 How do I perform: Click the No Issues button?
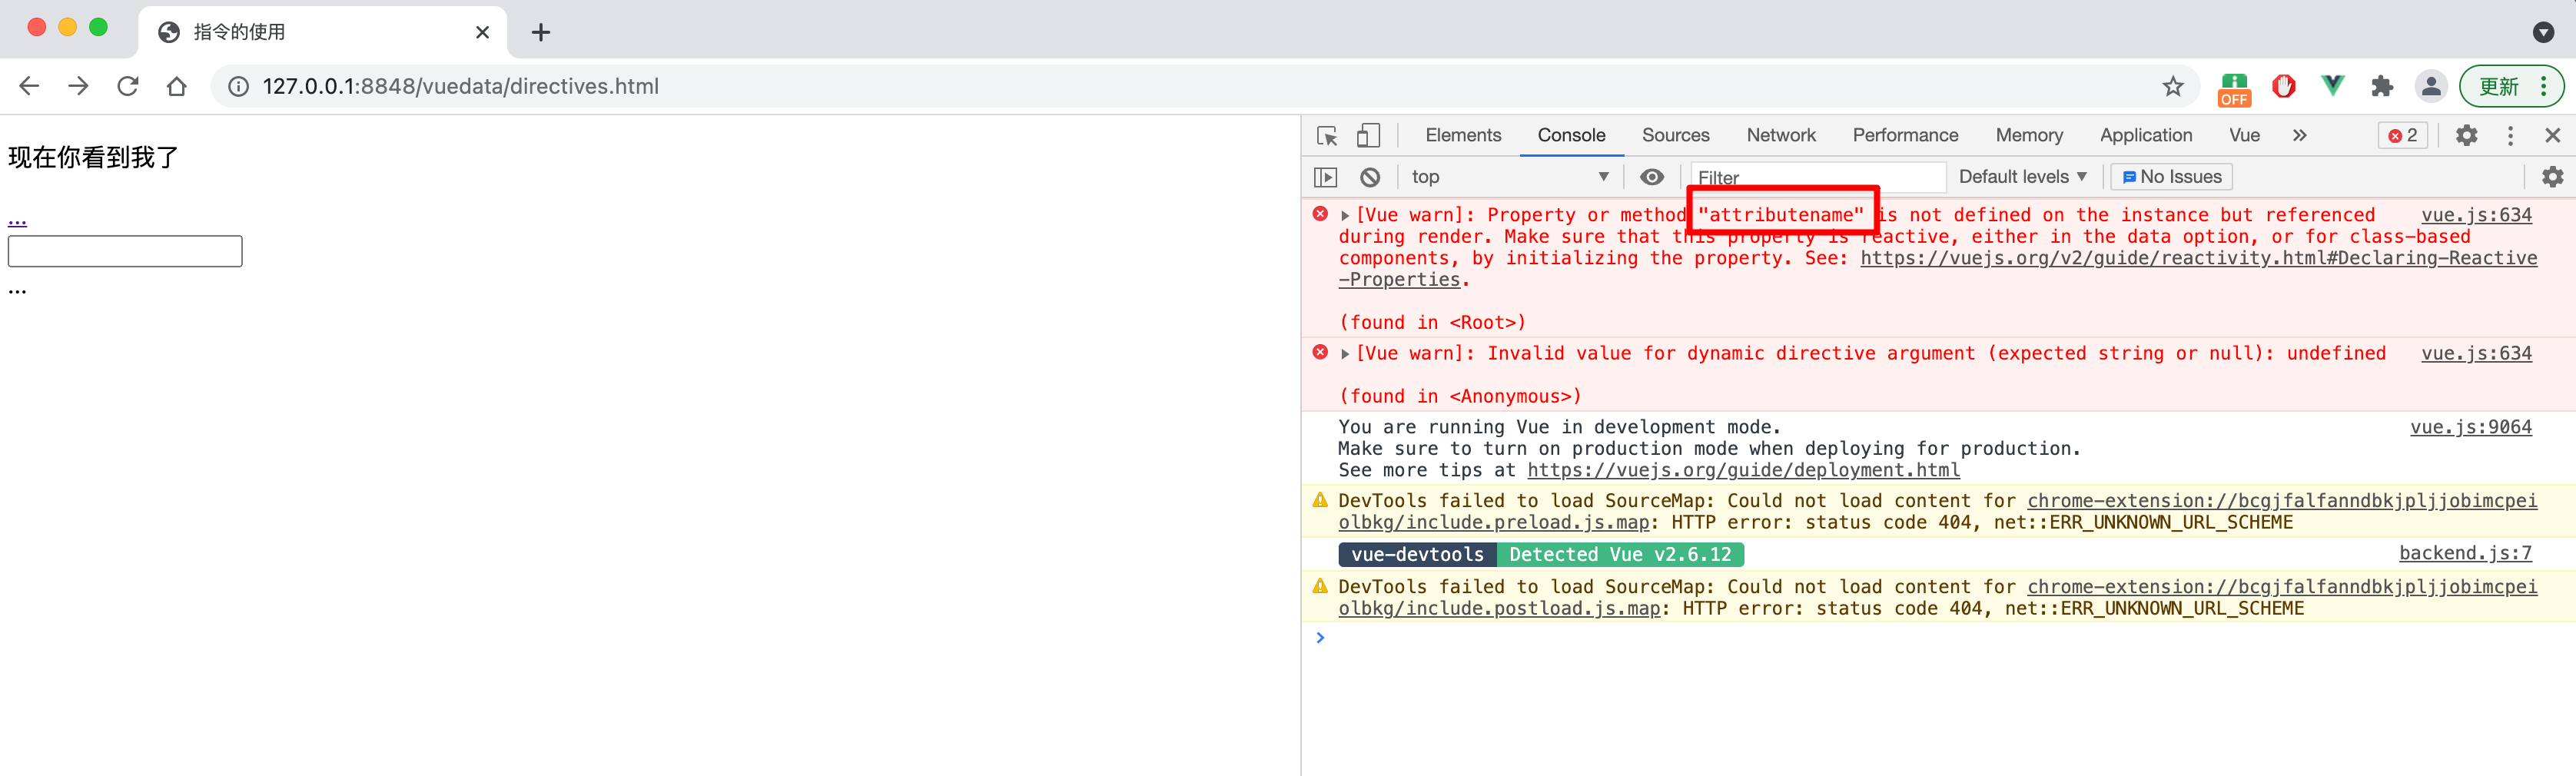point(2170,177)
